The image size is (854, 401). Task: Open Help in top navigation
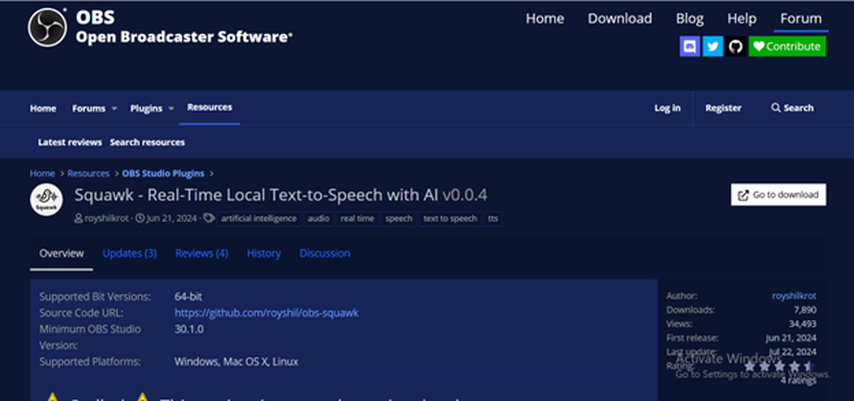pos(742,19)
